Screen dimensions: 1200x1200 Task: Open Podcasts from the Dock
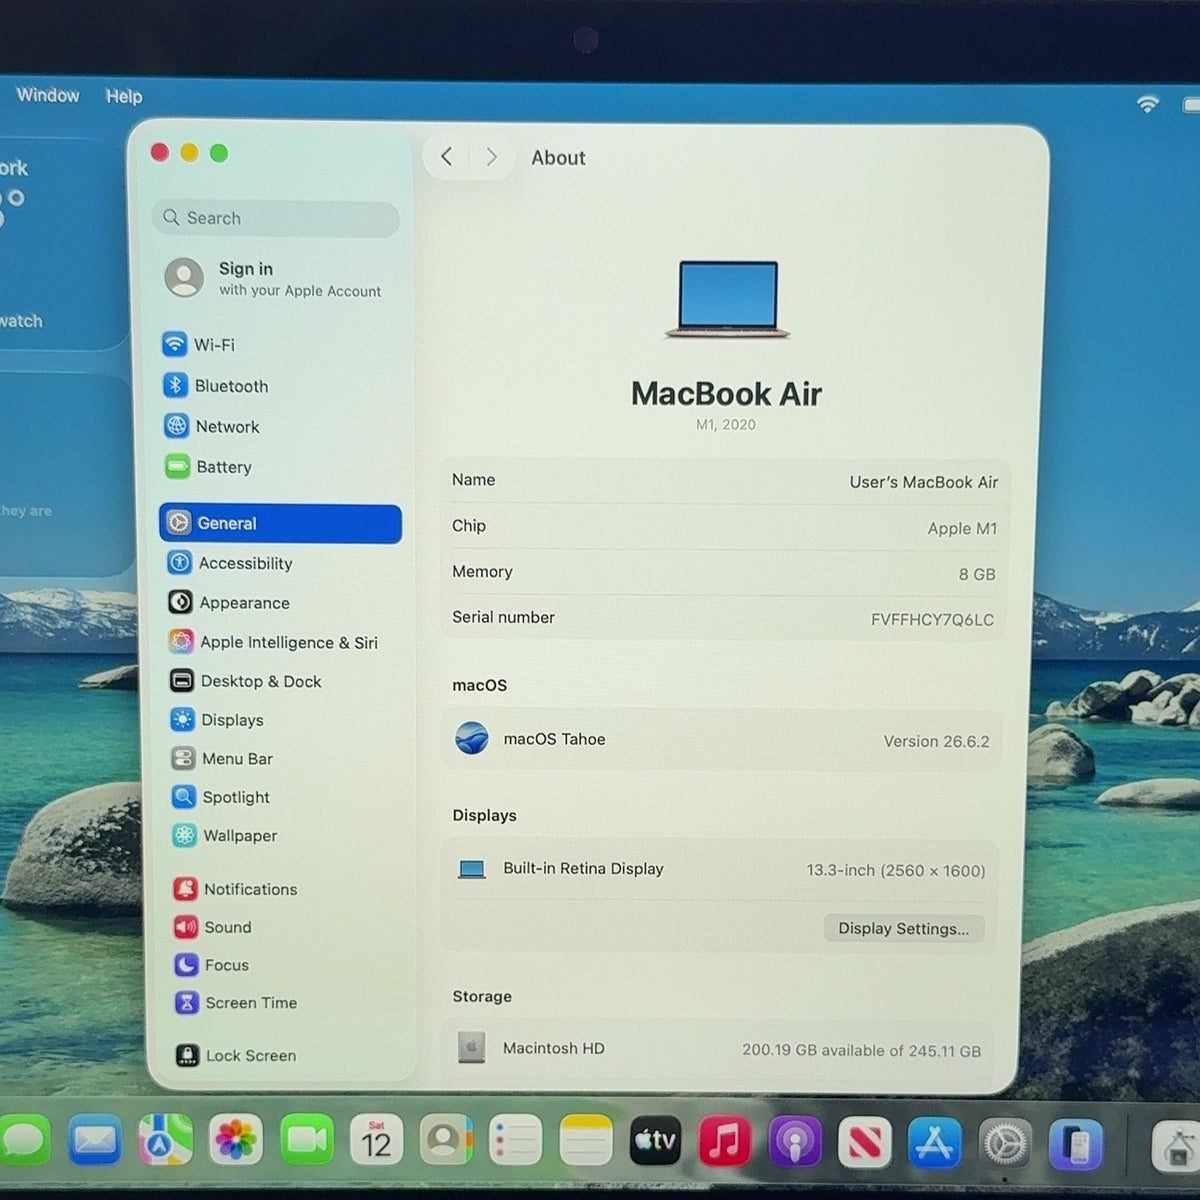click(795, 1142)
